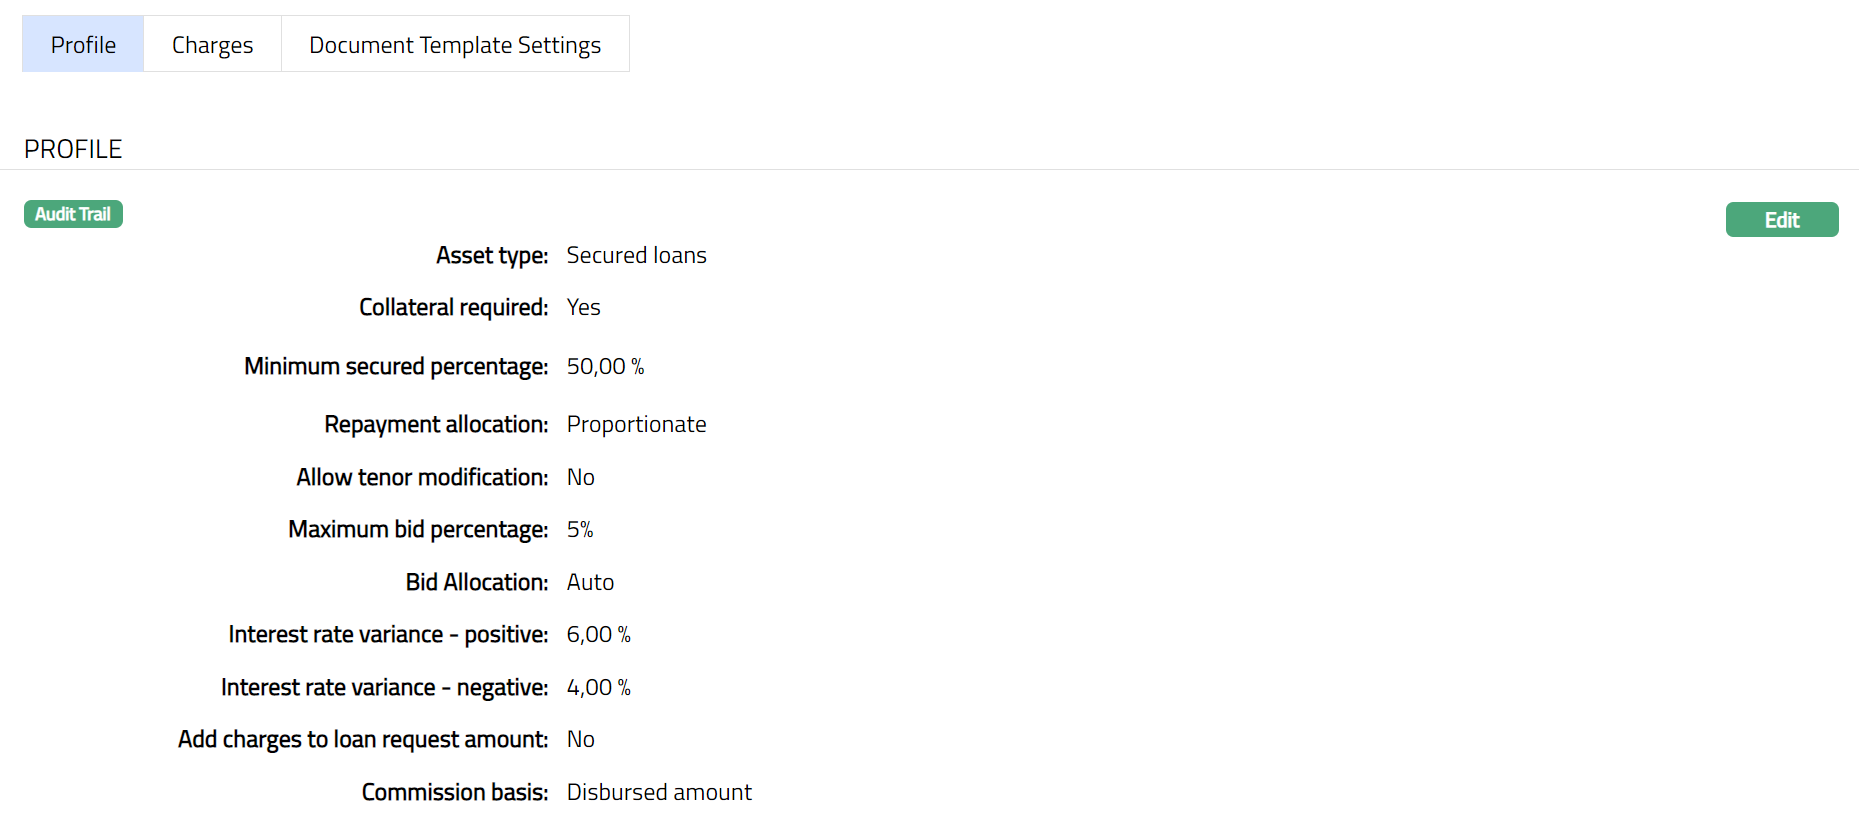
Task: Go to Document Template Settings tab
Action: coord(455,45)
